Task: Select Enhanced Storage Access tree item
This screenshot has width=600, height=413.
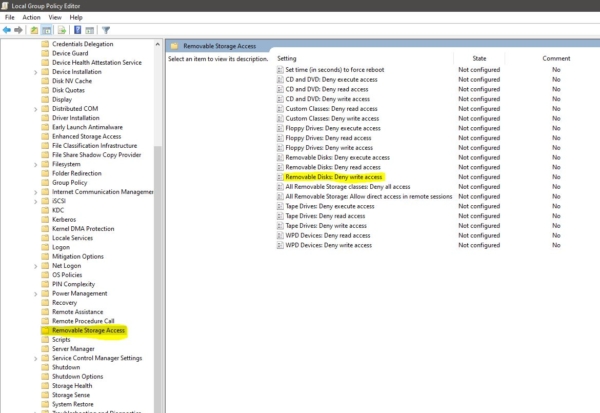Action: click(86, 137)
